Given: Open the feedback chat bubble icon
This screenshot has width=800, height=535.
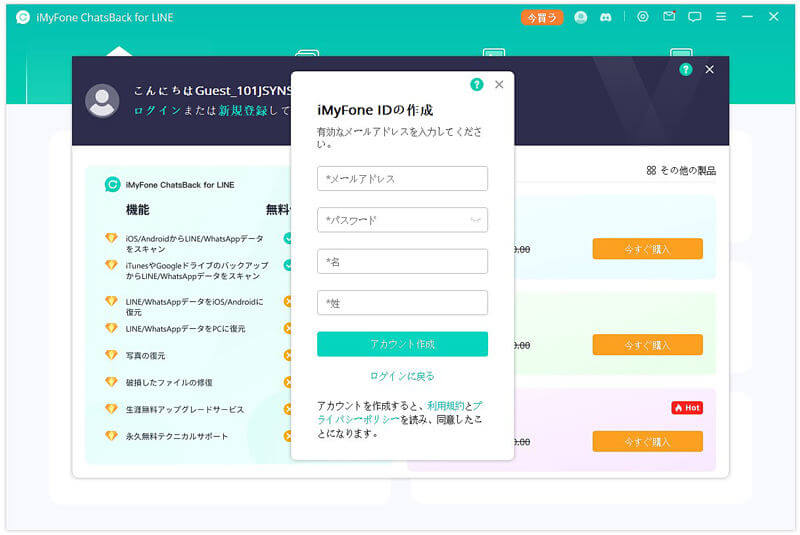Looking at the screenshot, I should (x=694, y=17).
